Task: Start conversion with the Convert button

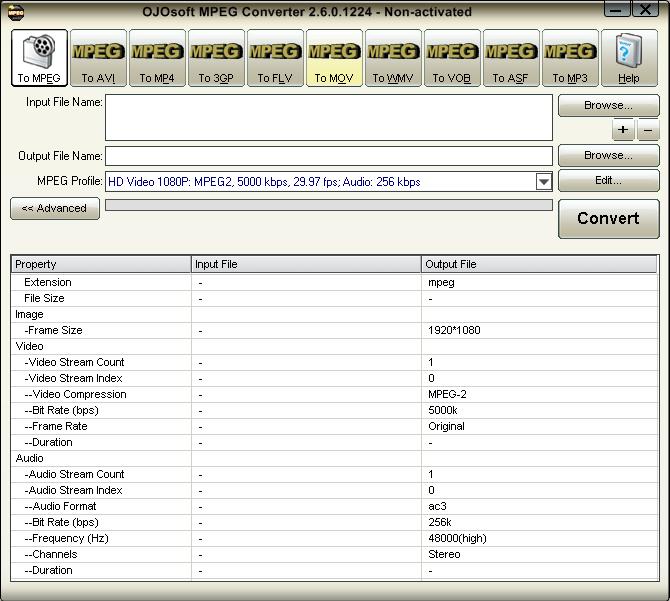Action: tap(608, 218)
